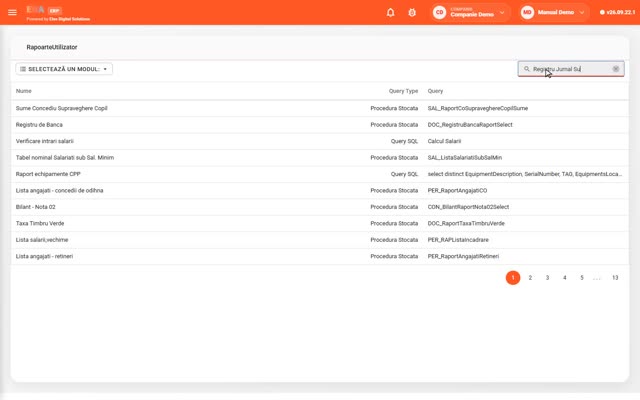Sort by the Query column header
The width and height of the screenshot is (640, 400).
(435, 91)
